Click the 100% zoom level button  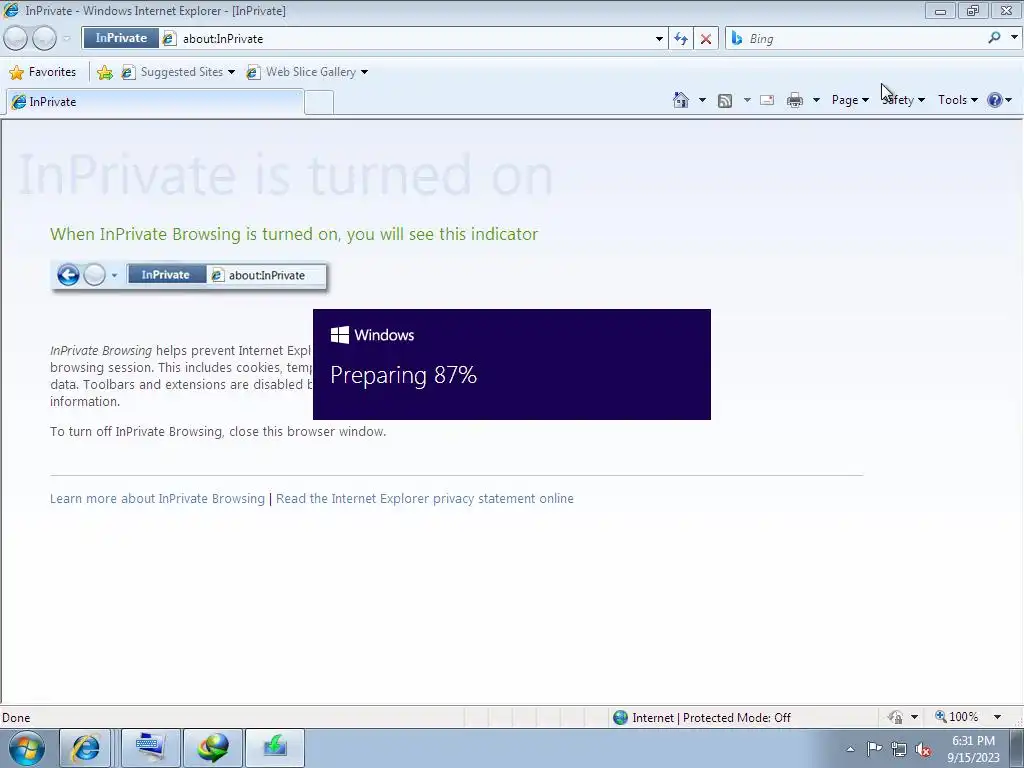pos(957,717)
